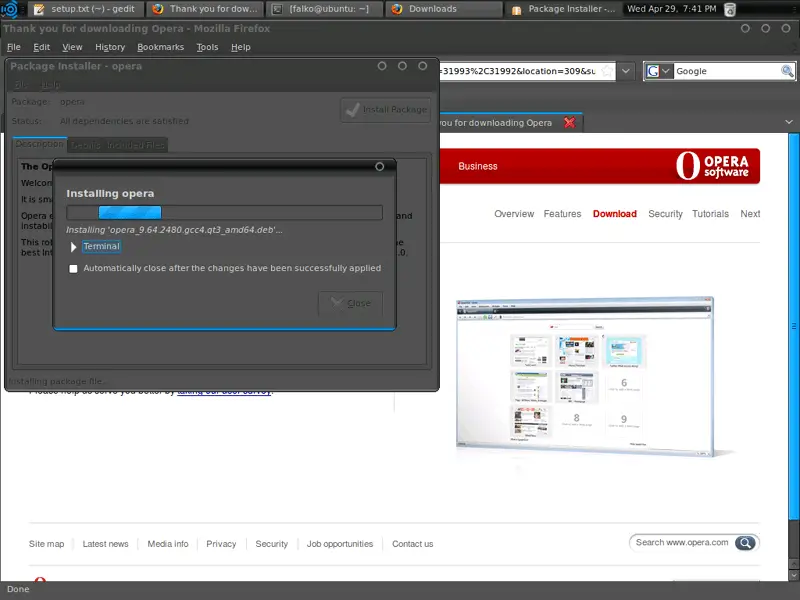Viewport: 800px width, 600px height.
Task: Click the Google search field
Action: point(727,71)
